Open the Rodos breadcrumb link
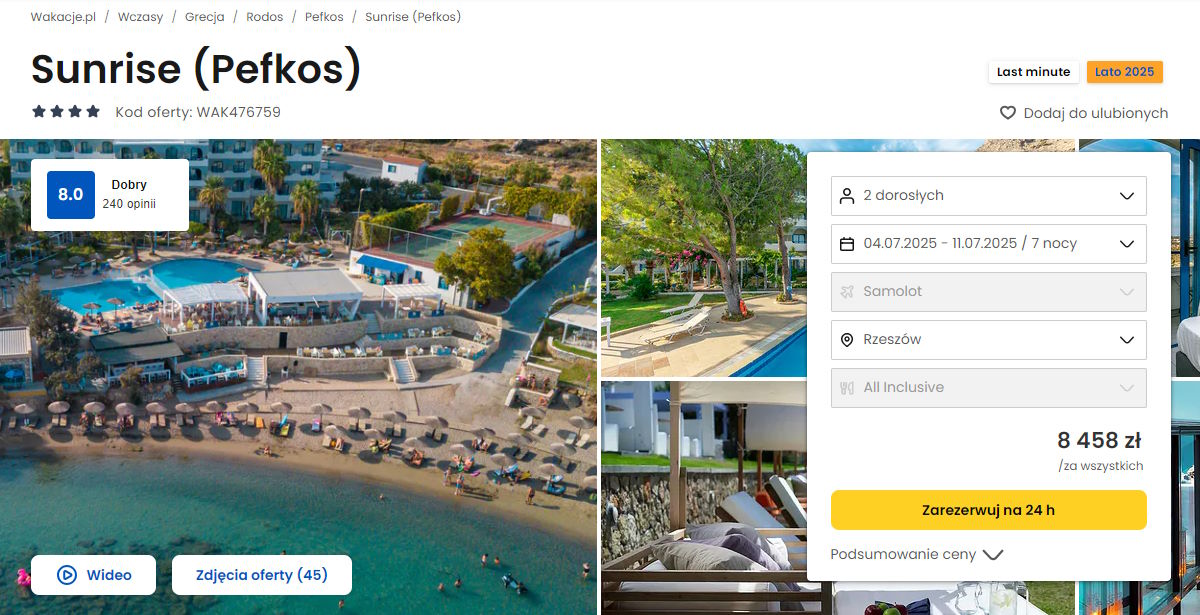The image size is (1200, 615). (x=264, y=17)
